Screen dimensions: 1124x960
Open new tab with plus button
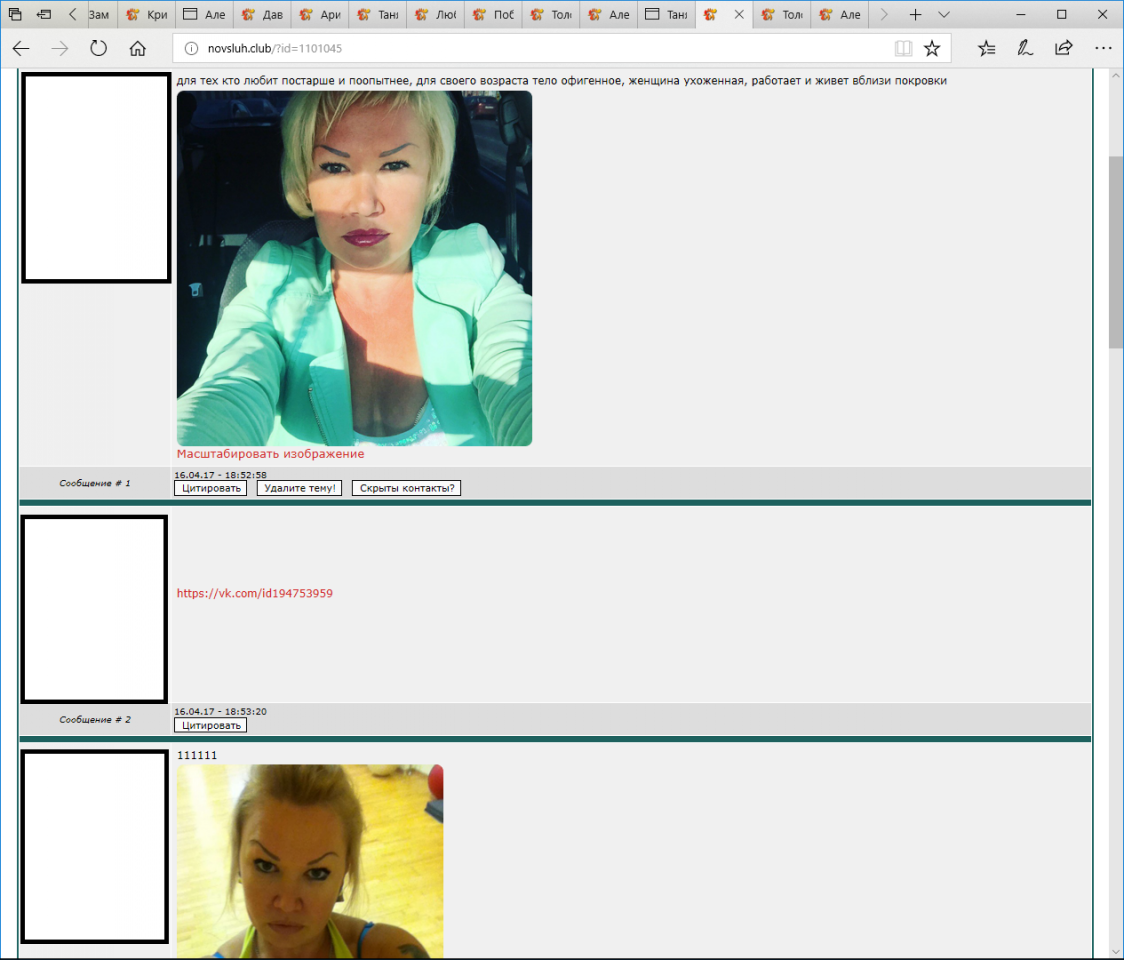pos(915,15)
